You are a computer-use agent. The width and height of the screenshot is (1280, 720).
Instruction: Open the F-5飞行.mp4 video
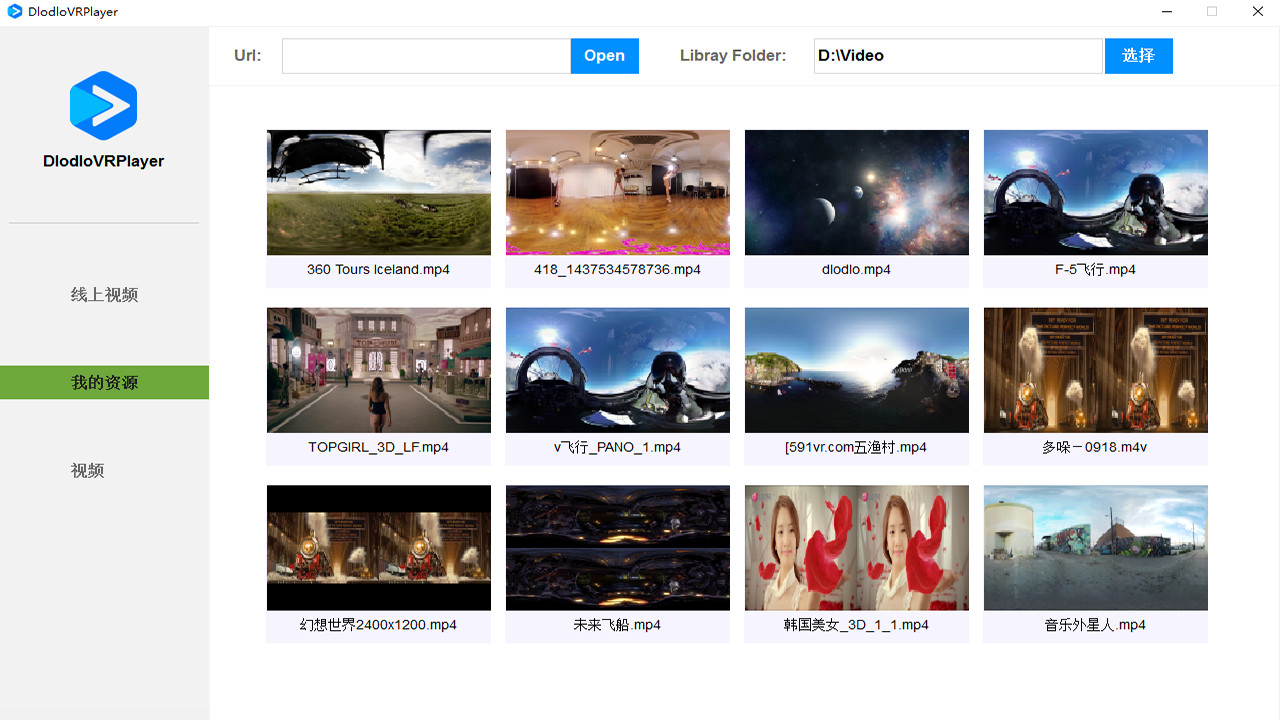(x=1095, y=192)
